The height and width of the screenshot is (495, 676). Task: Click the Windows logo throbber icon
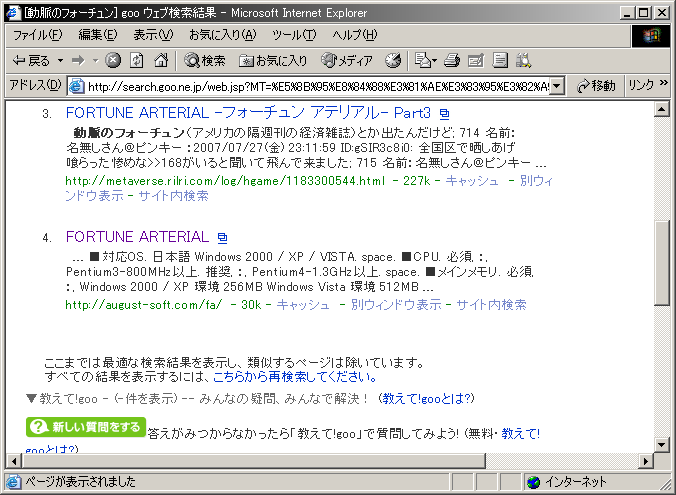coord(651,35)
